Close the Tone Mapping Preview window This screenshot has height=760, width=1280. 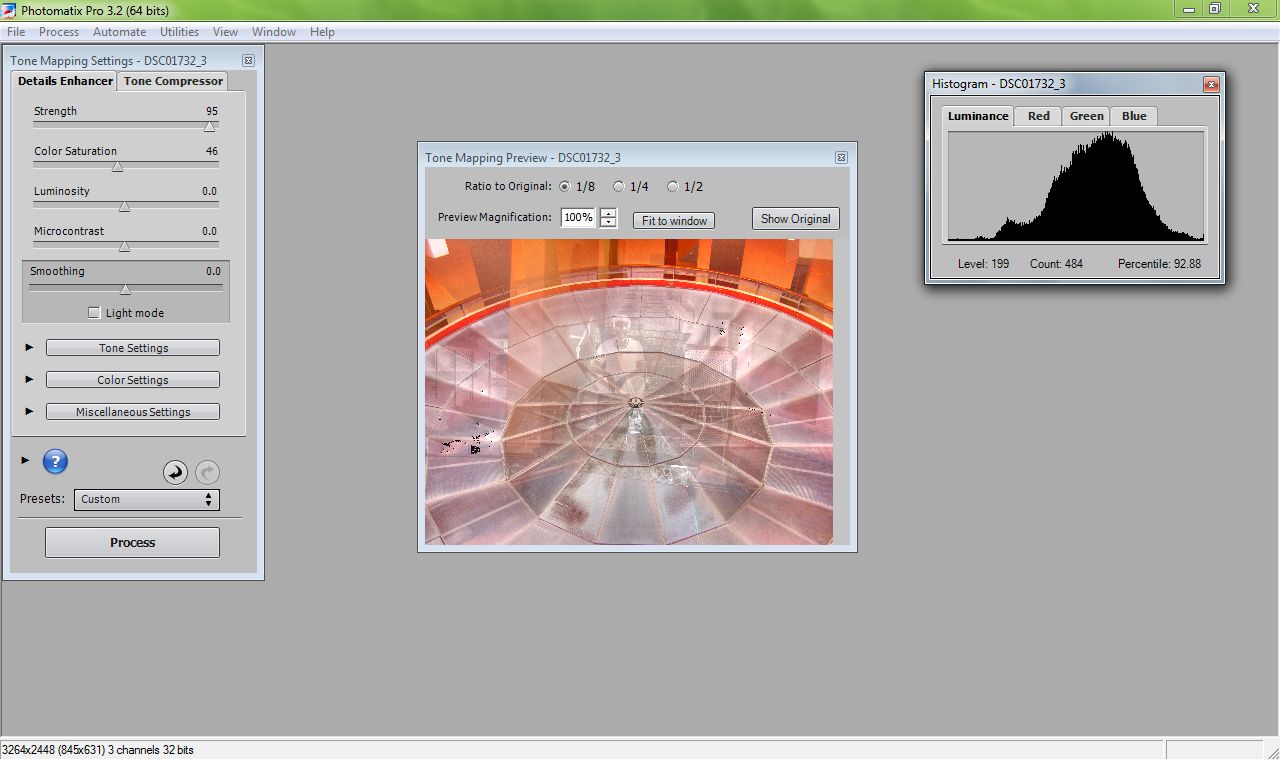pyautogui.click(x=841, y=157)
